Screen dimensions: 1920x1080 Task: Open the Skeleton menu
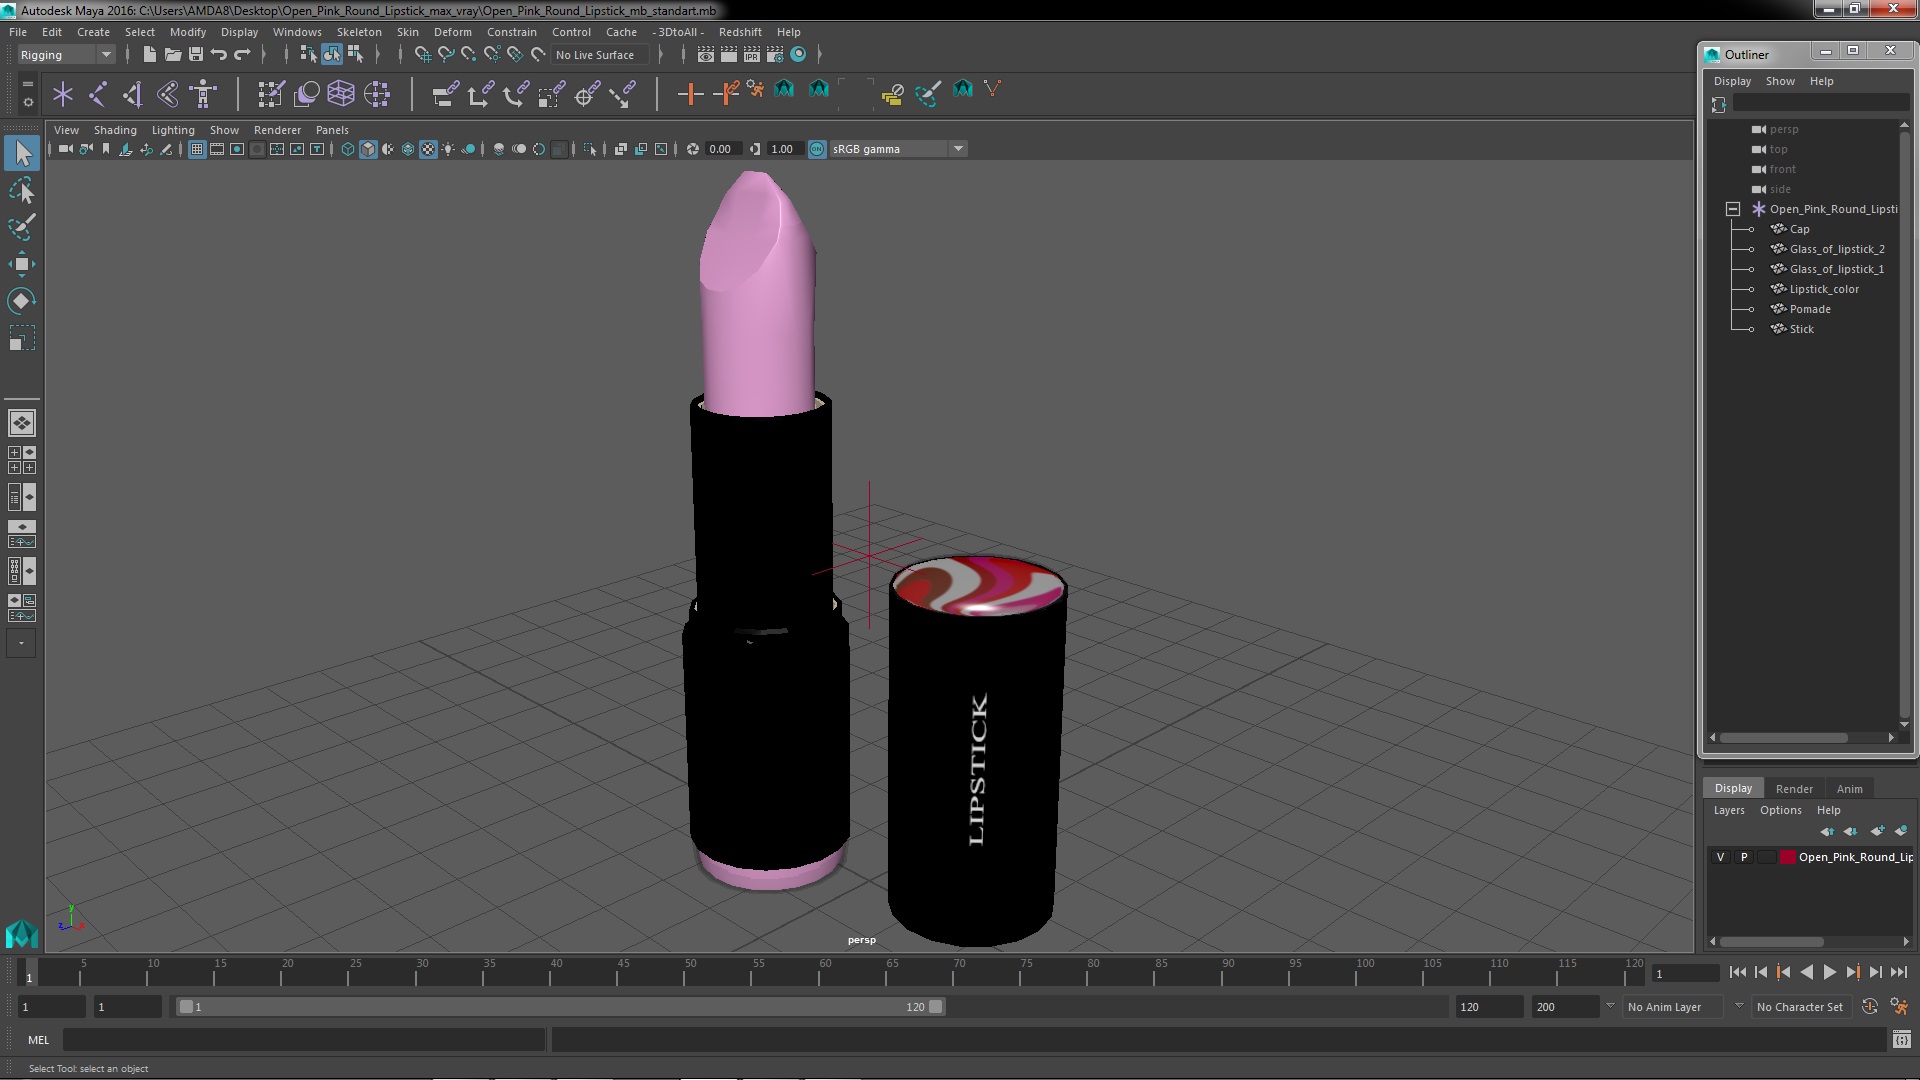359,32
